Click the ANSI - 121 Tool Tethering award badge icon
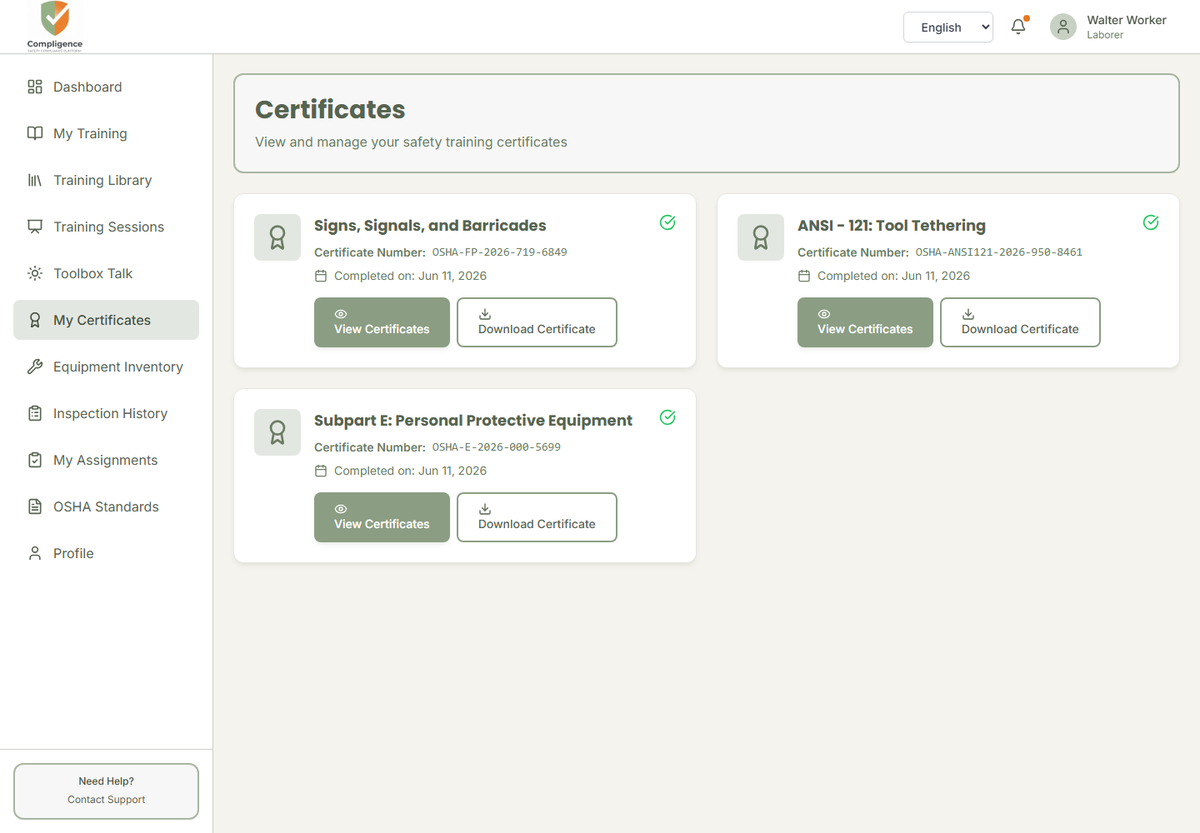This screenshot has height=833, width=1200. coord(761,238)
